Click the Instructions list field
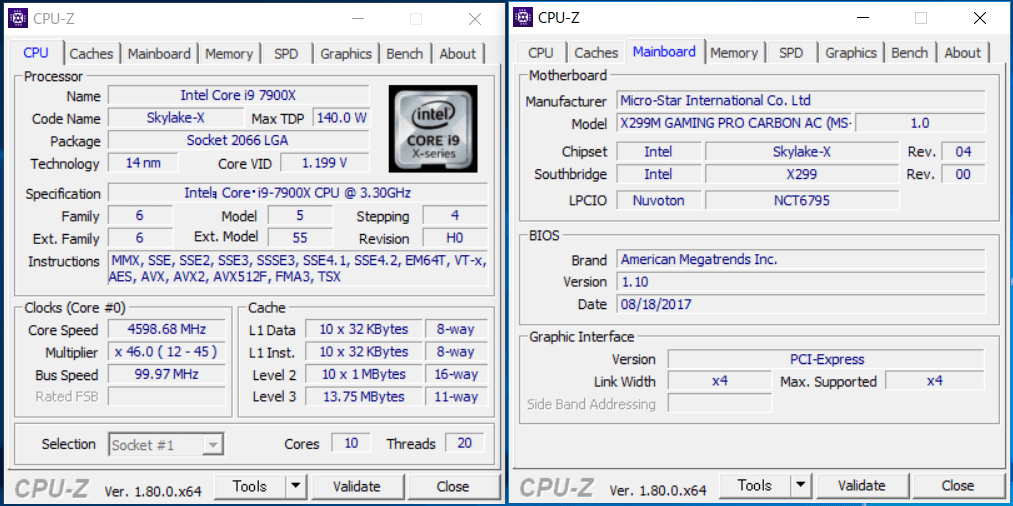This screenshot has height=506, width=1013. (x=298, y=268)
